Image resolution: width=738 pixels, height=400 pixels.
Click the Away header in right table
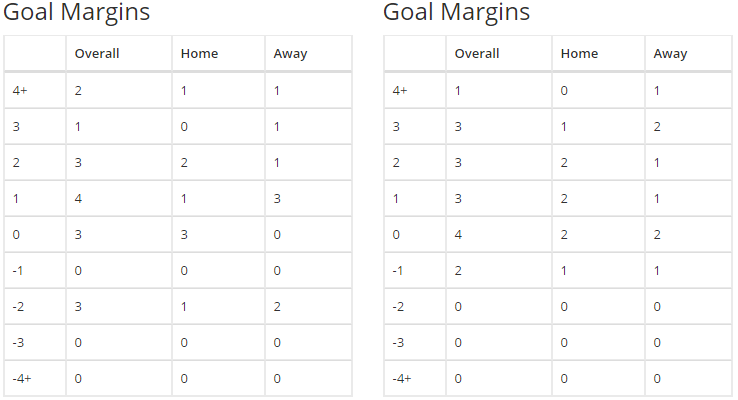(x=670, y=54)
